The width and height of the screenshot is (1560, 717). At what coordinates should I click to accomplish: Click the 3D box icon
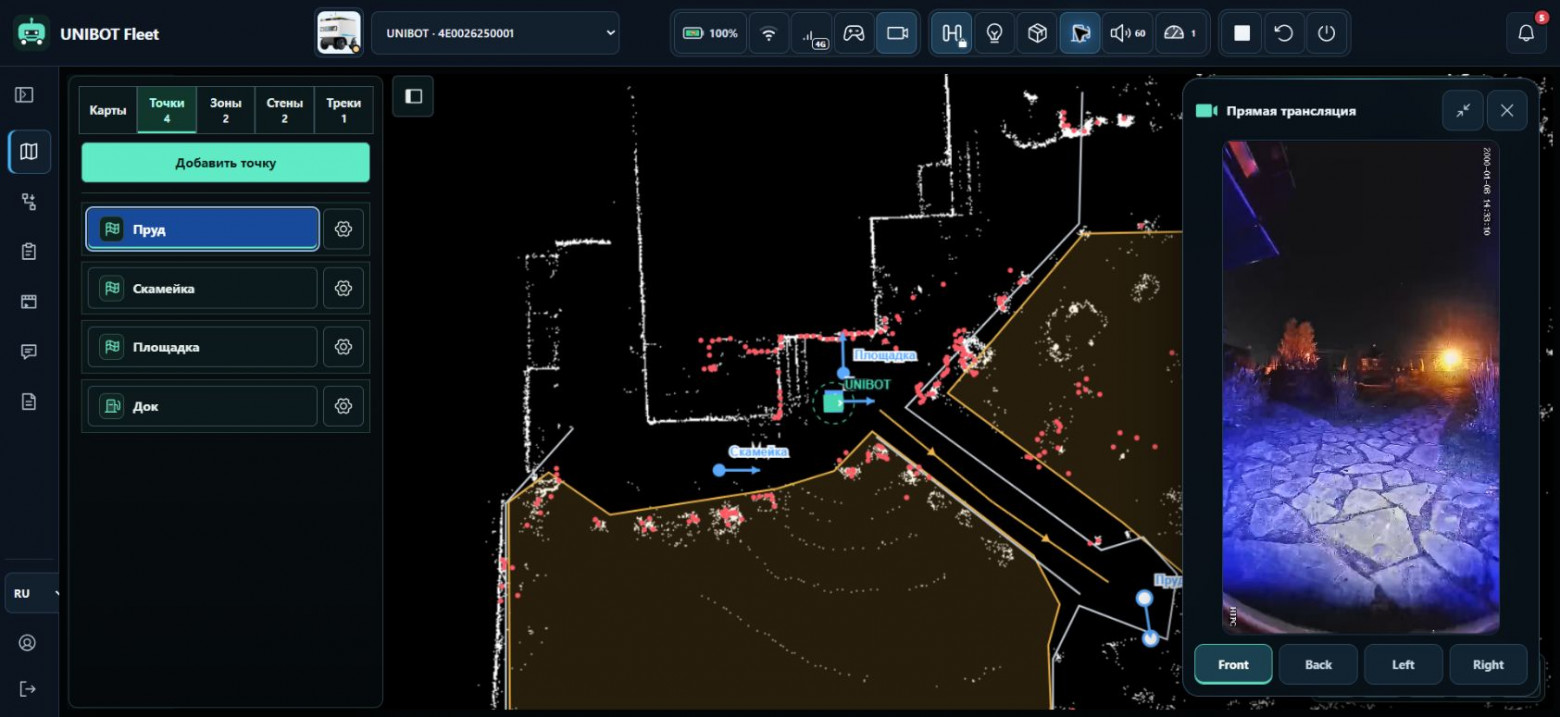(x=1038, y=33)
